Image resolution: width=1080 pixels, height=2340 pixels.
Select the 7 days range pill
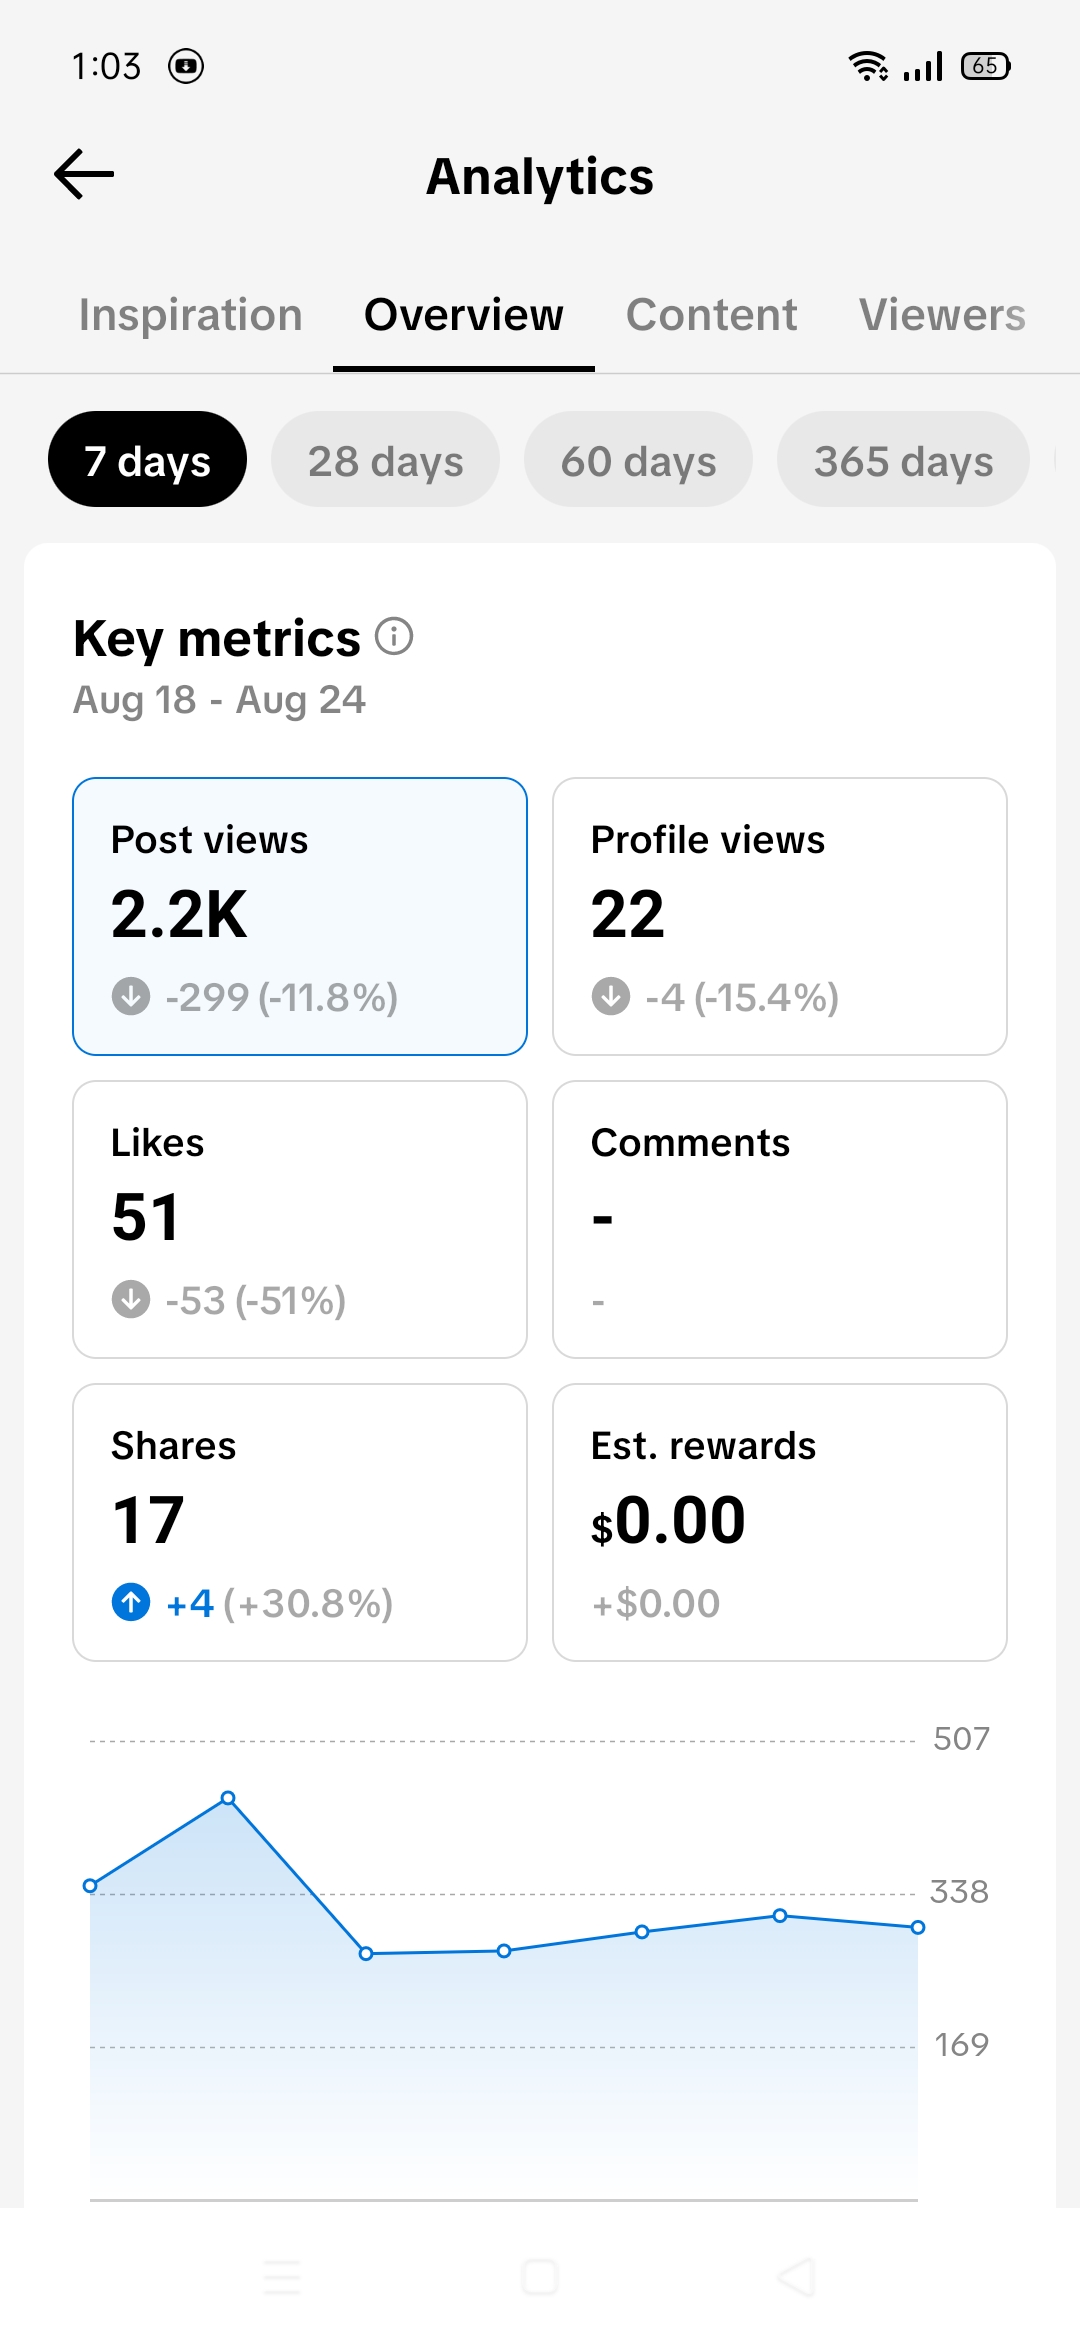(147, 459)
